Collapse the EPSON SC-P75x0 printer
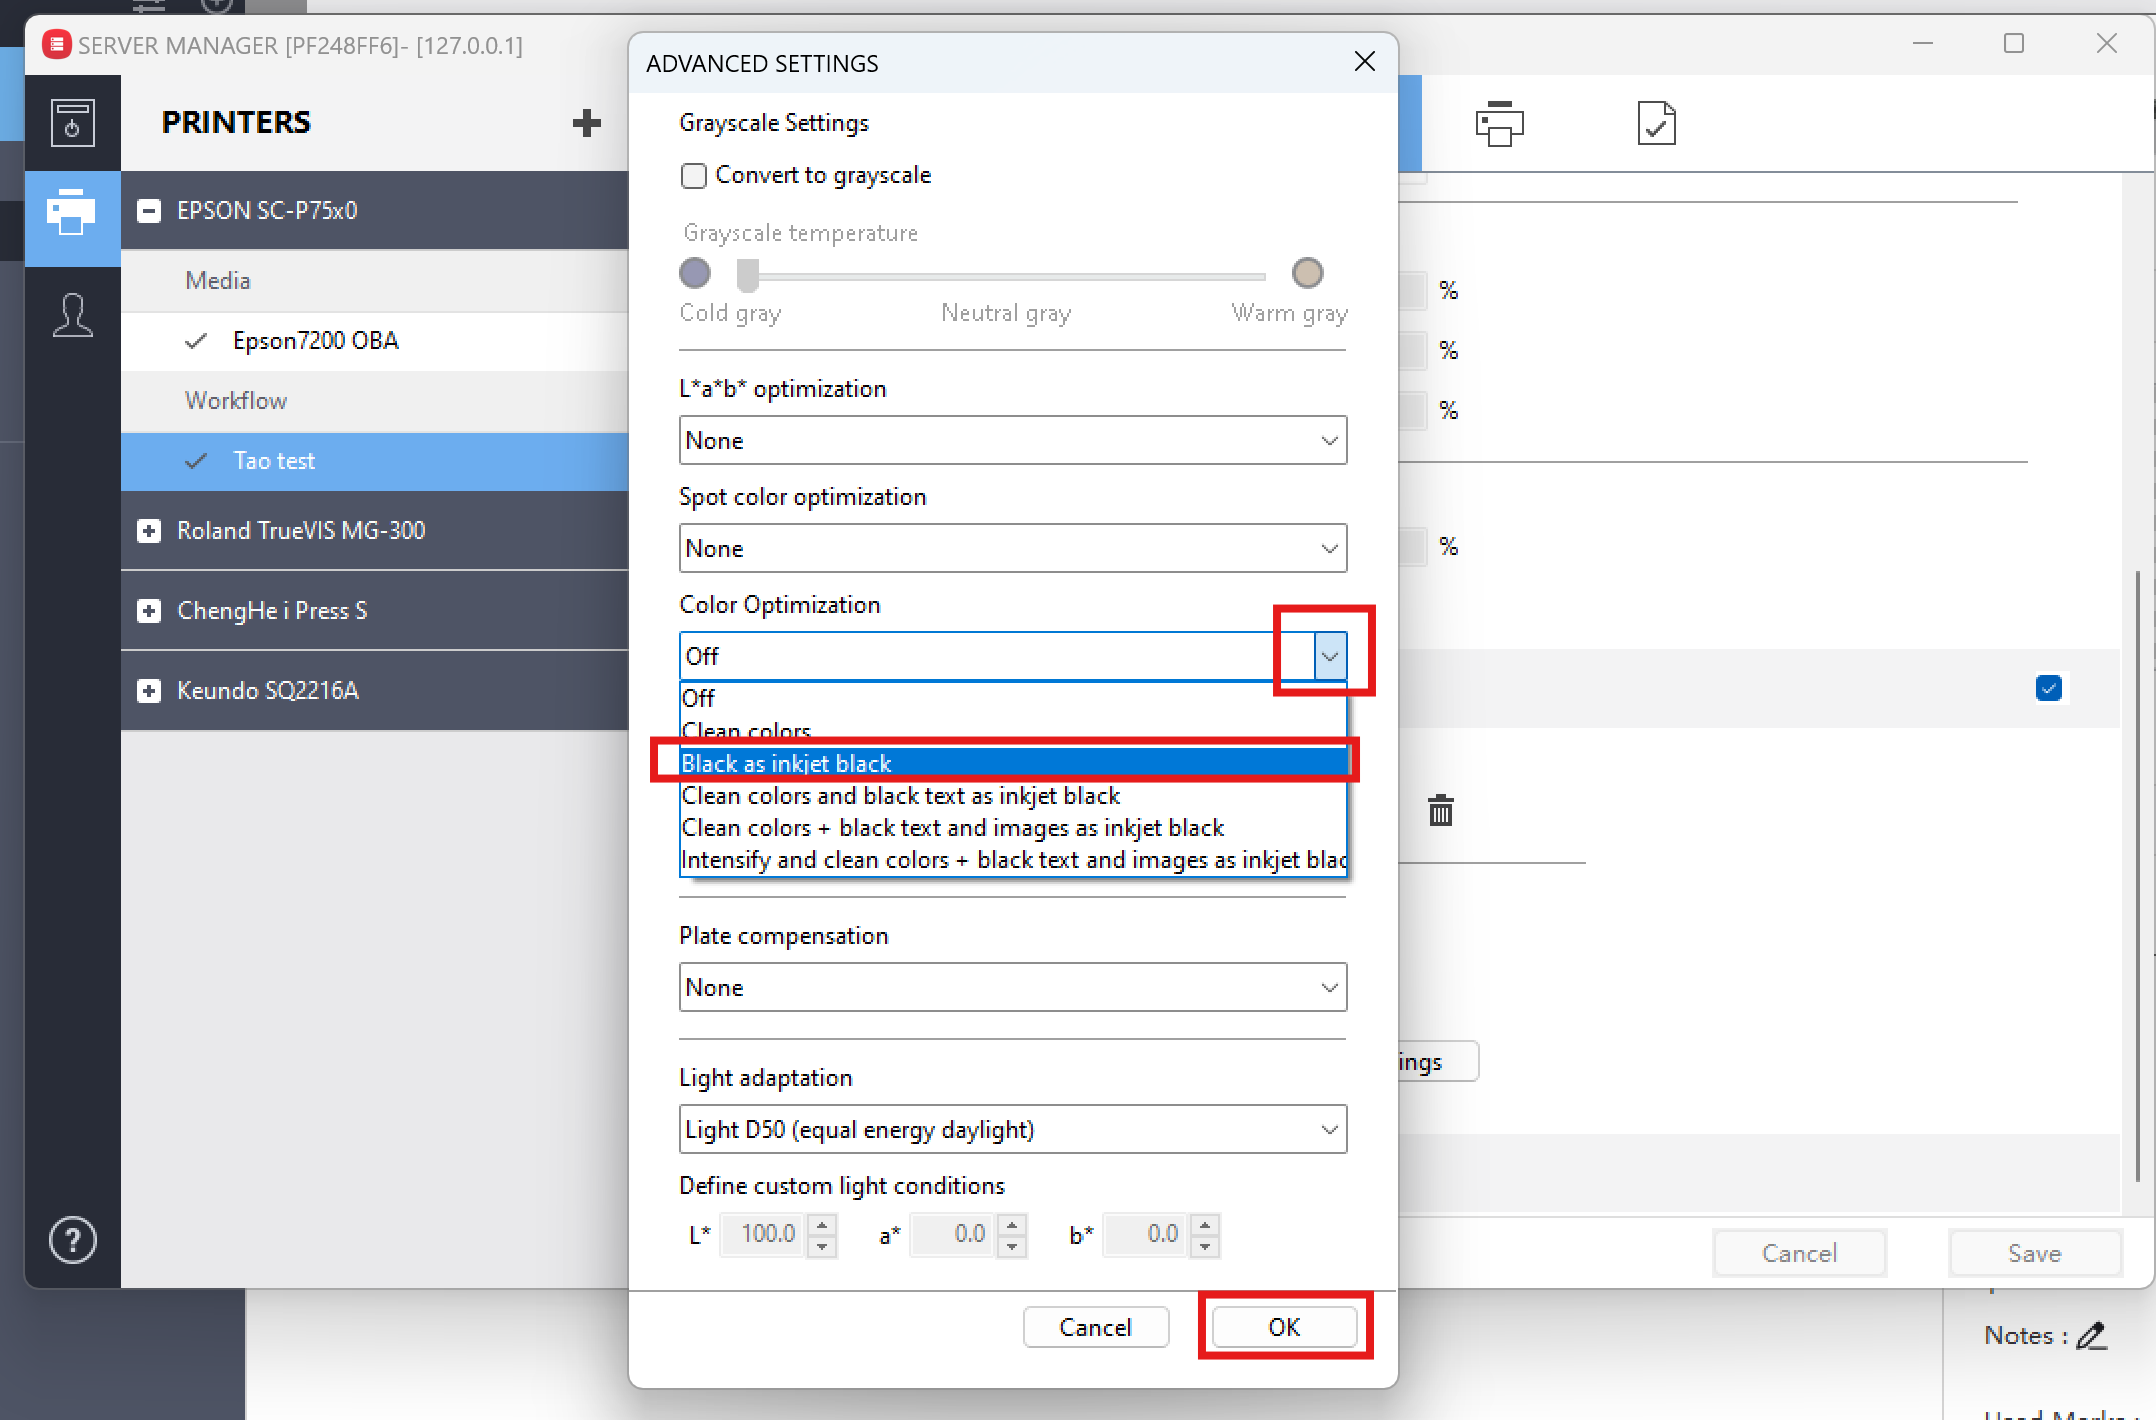Screen dimensions: 2156x1420 [149, 211]
